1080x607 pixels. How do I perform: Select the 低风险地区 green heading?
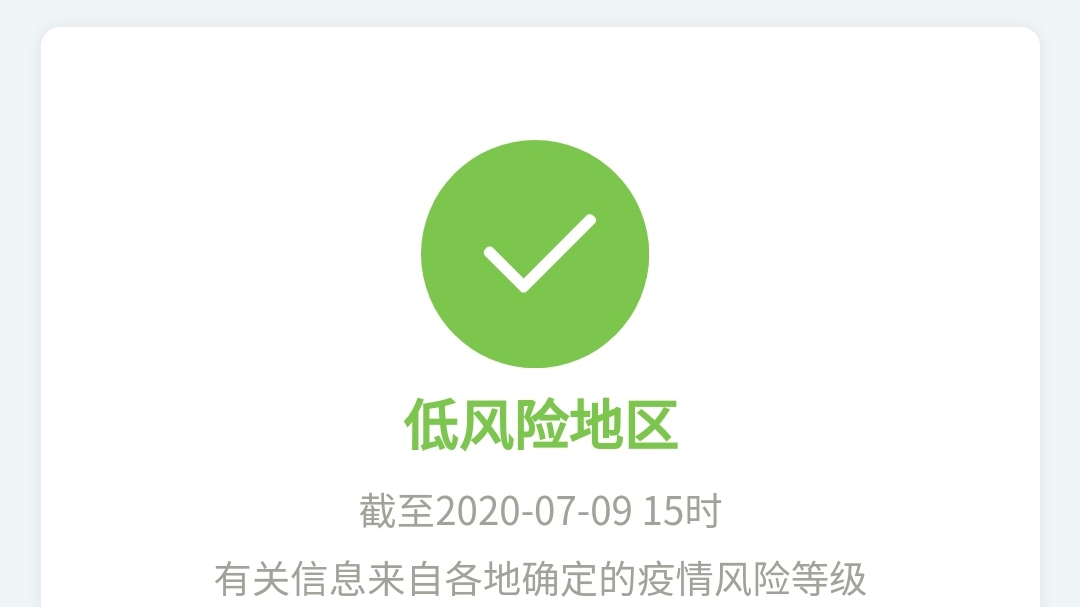541,424
